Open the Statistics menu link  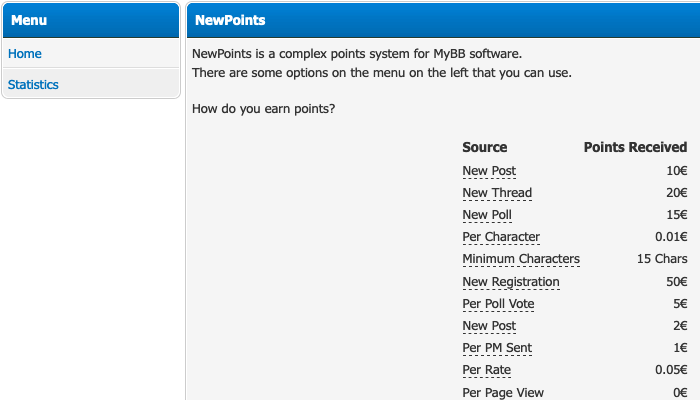(x=33, y=85)
